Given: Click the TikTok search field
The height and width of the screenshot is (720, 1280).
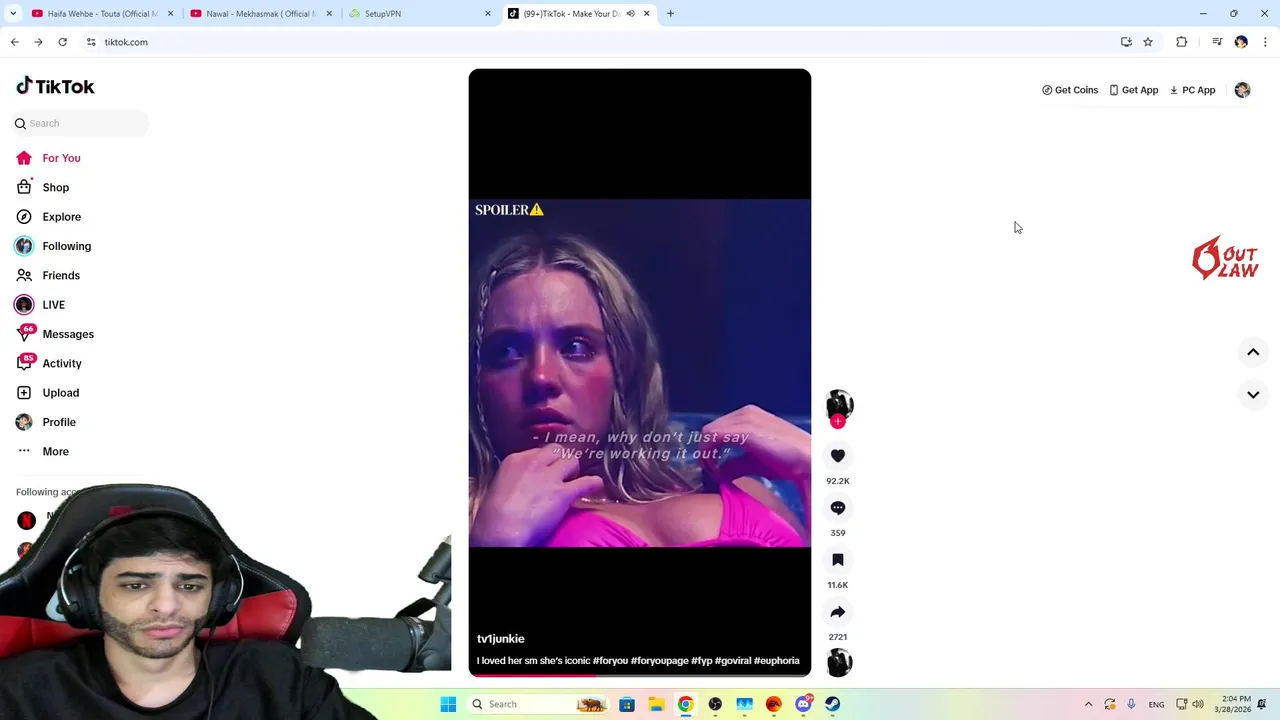Looking at the screenshot, I should tap(80, 123).
